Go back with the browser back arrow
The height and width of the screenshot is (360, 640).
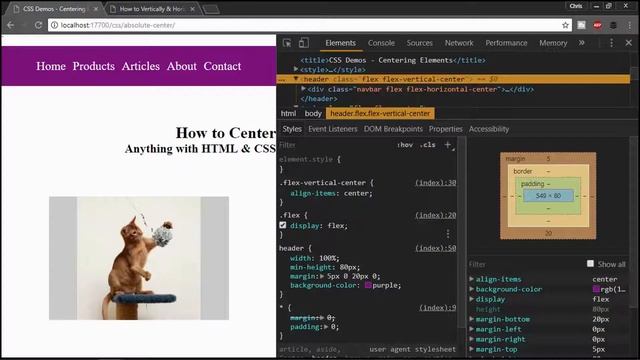point(11,25)
